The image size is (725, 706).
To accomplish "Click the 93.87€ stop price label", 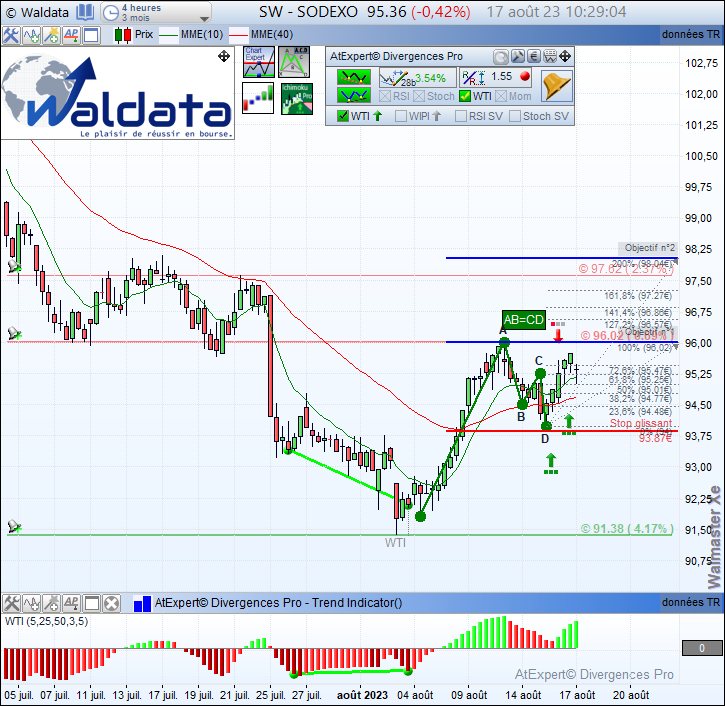I will 655,438.
